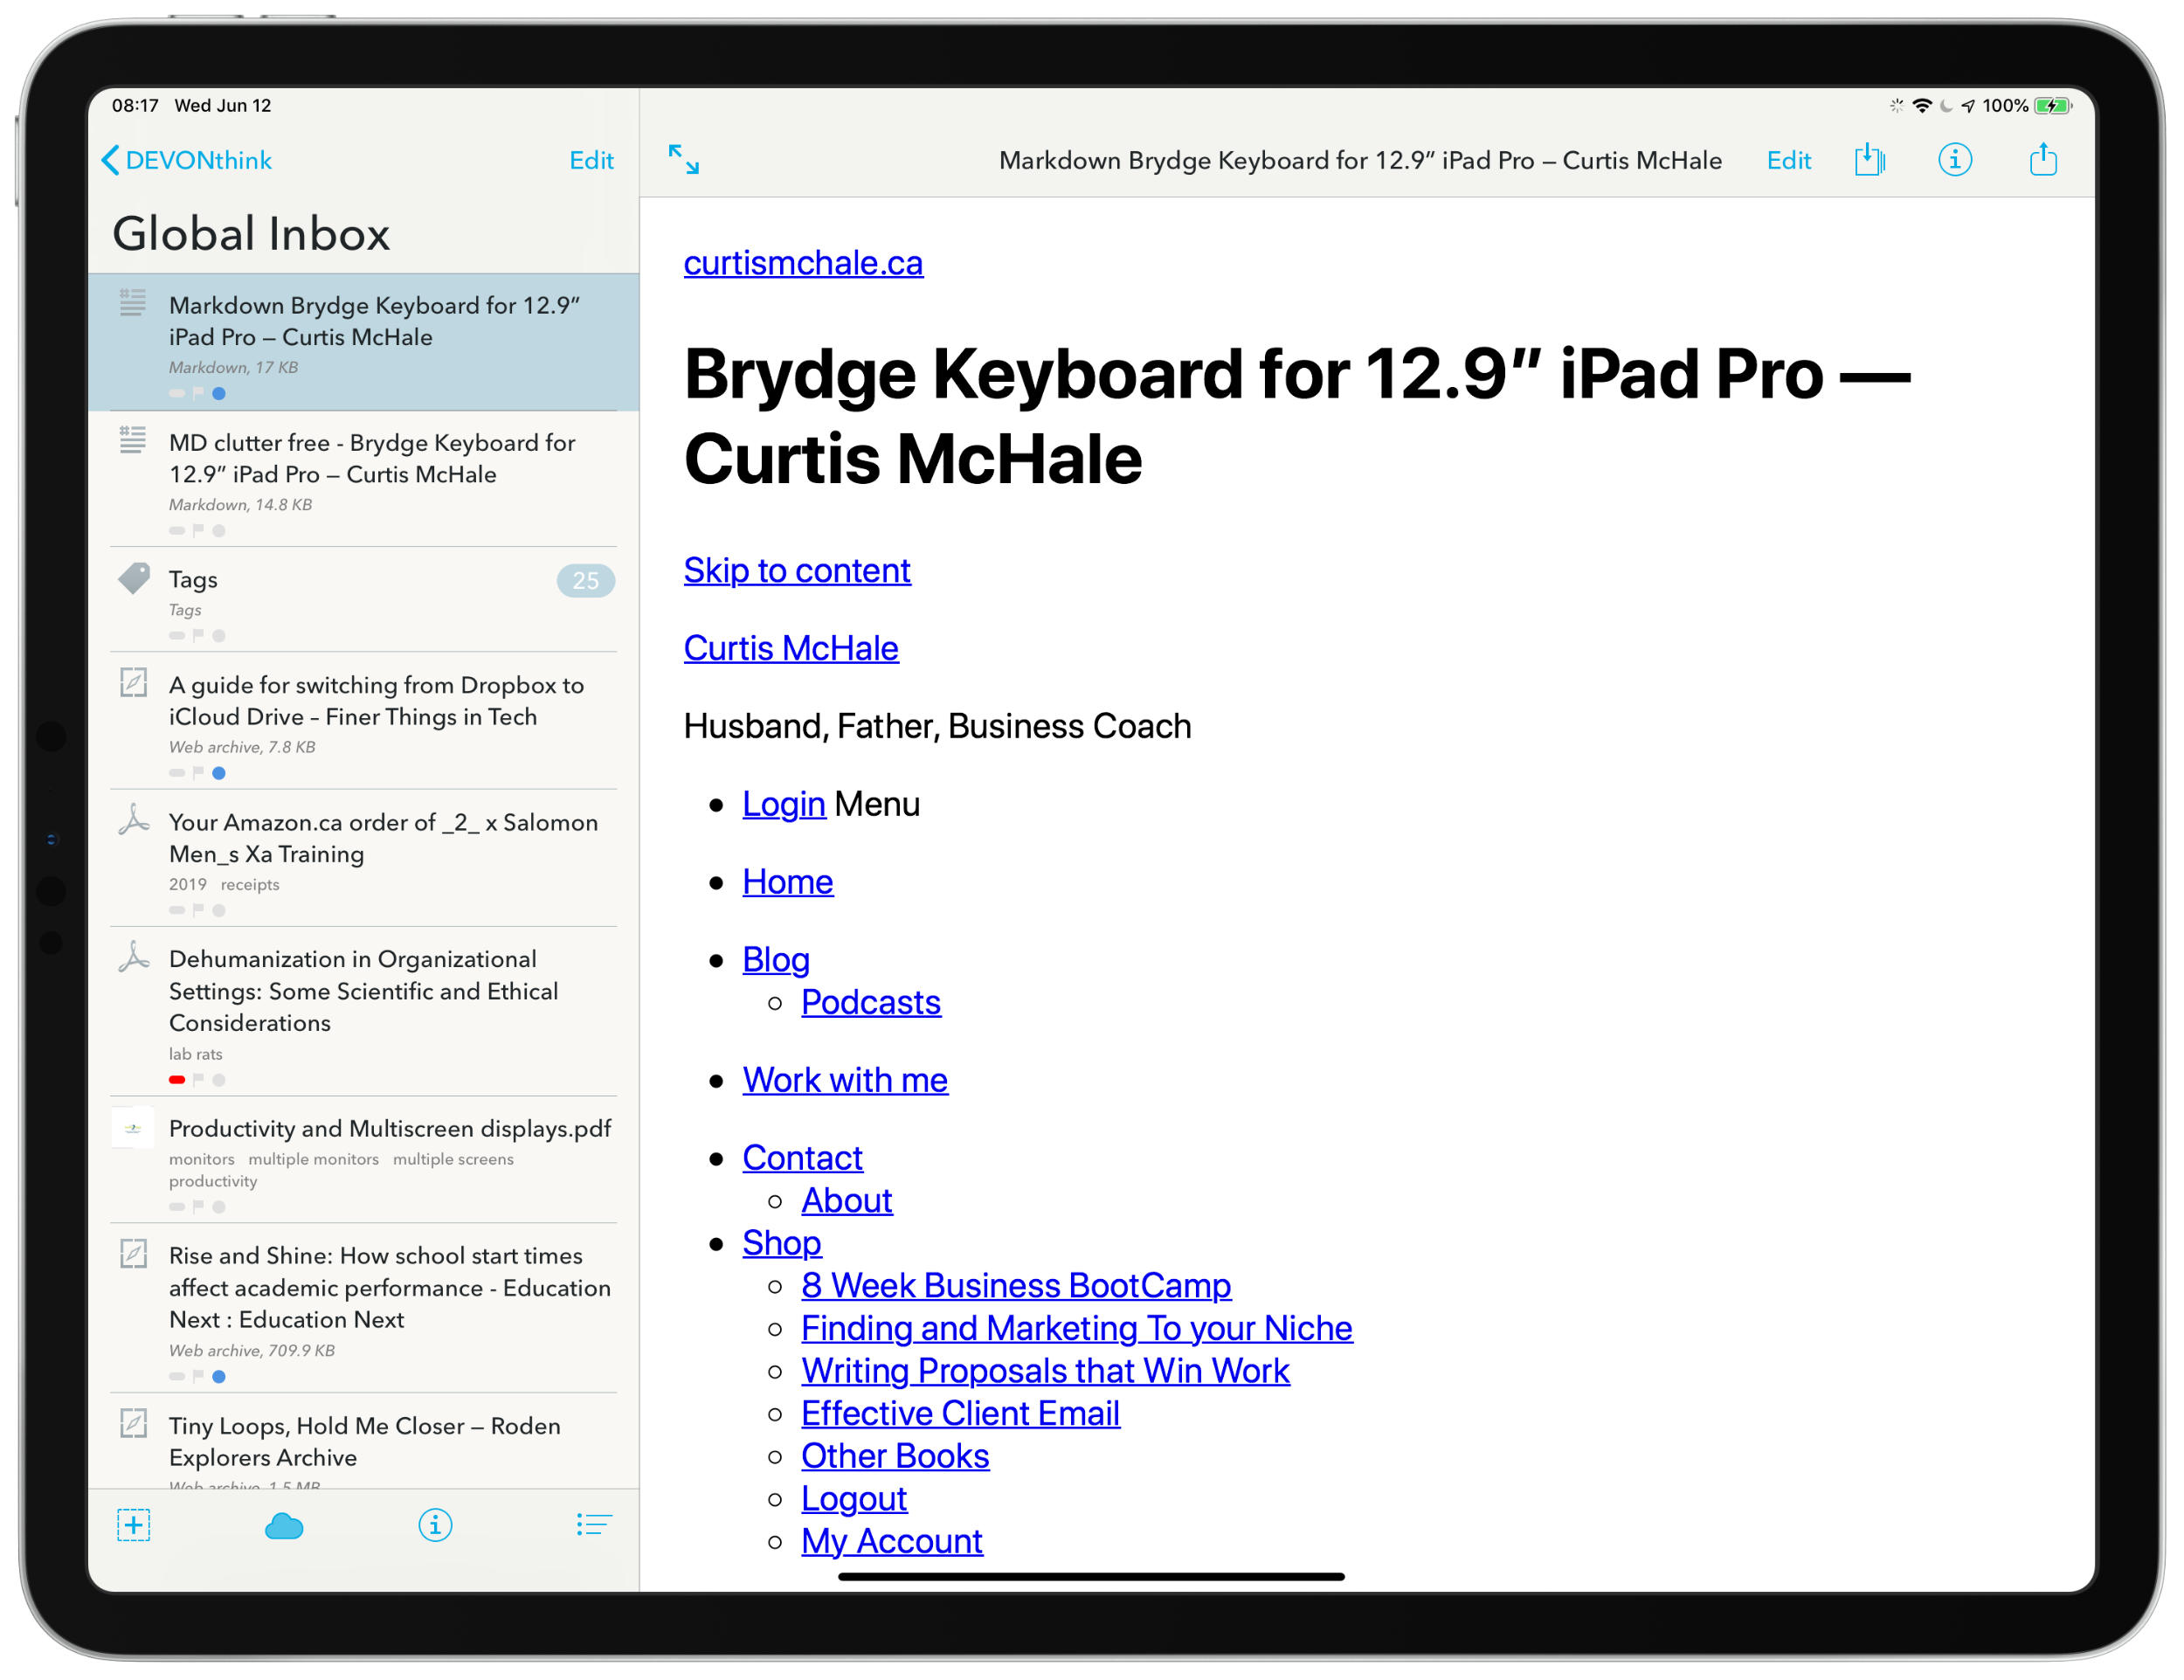This screenshot has height=1680, width=2184.
Task: Open the curtismchale.ca link
Action: pyautogui.click(x=803, y=263)
